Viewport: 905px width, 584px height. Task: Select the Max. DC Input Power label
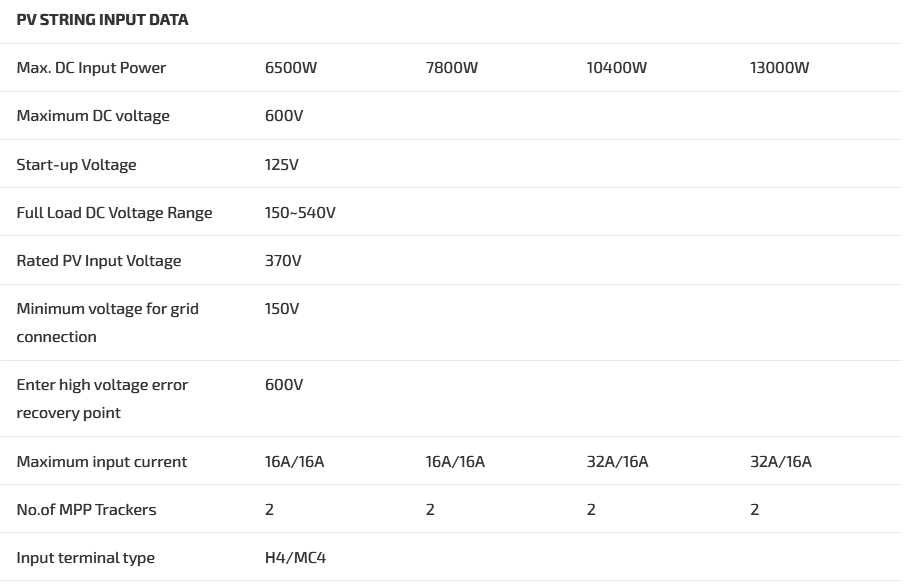click(91, 68)
